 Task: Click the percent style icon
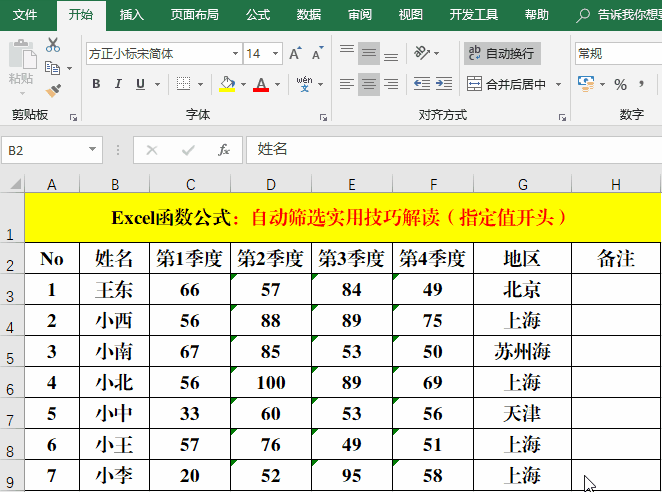[620, 84]
